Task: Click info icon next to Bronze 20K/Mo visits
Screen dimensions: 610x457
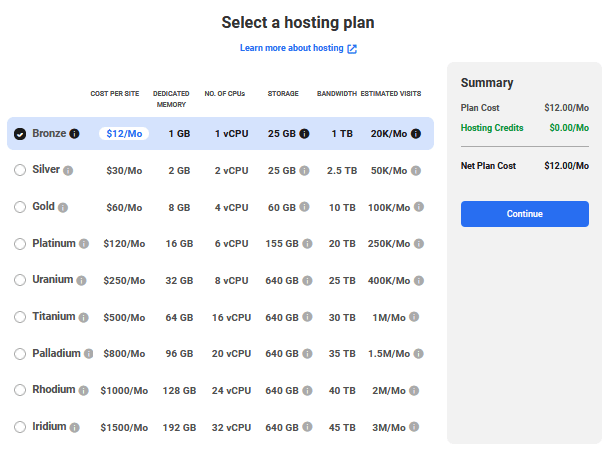Action: click(415, 134)
